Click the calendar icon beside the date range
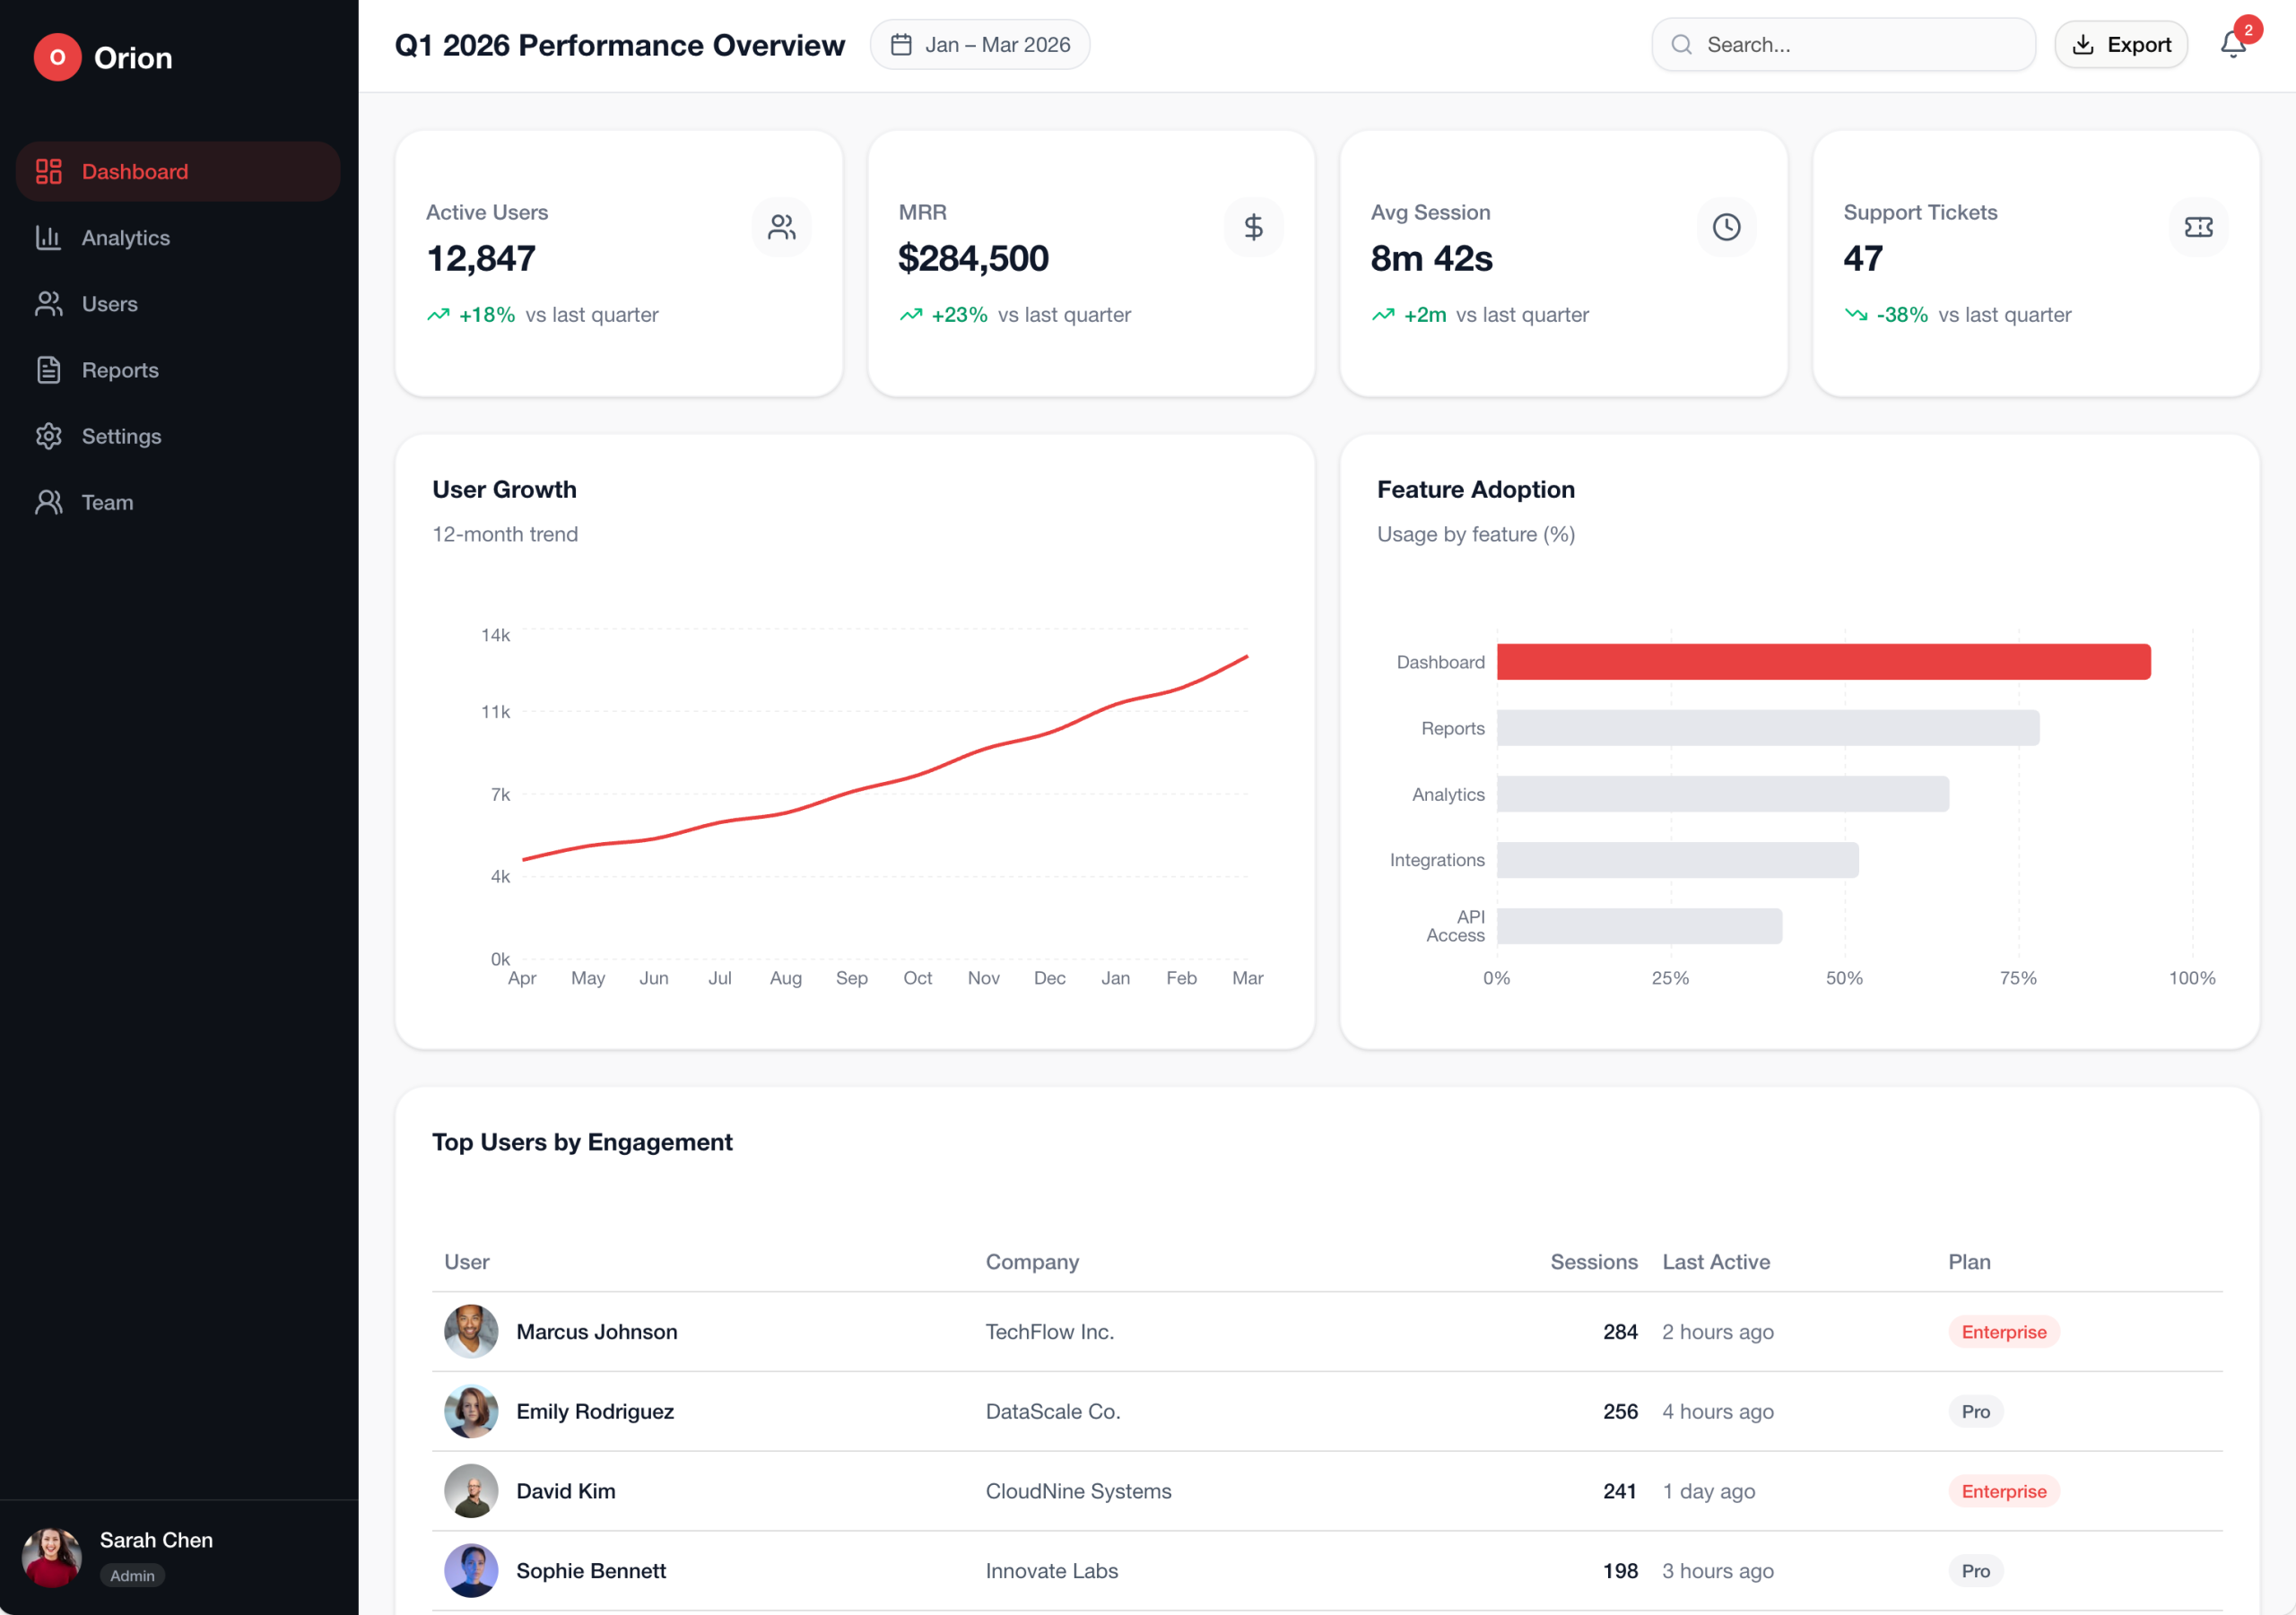This screenshot has width=2296, height=1615. (x=901, y=44)
